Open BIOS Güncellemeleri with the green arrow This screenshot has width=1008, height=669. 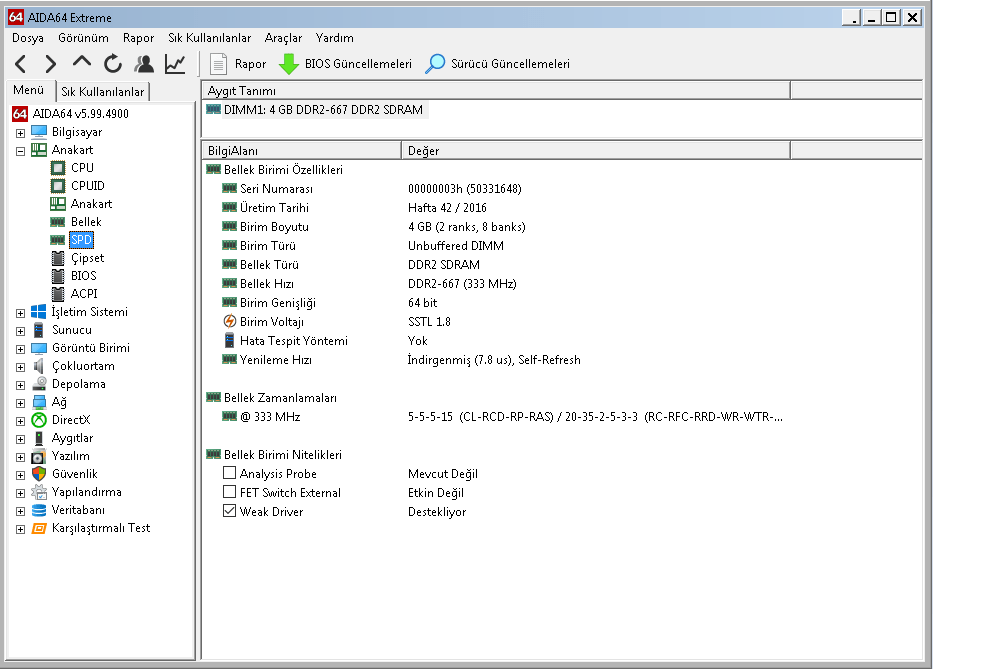[x=346, y=64]
